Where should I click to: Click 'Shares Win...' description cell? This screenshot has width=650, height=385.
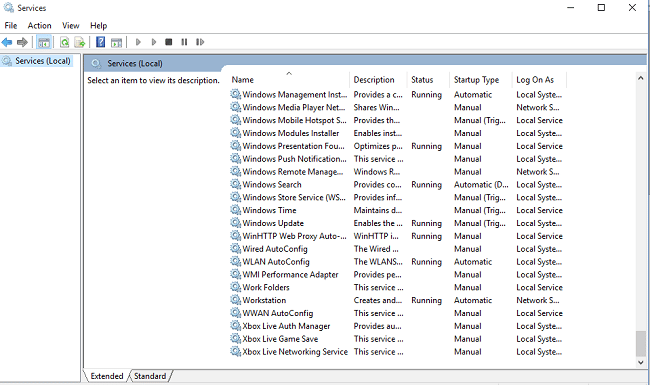click(x=376, y=107)
